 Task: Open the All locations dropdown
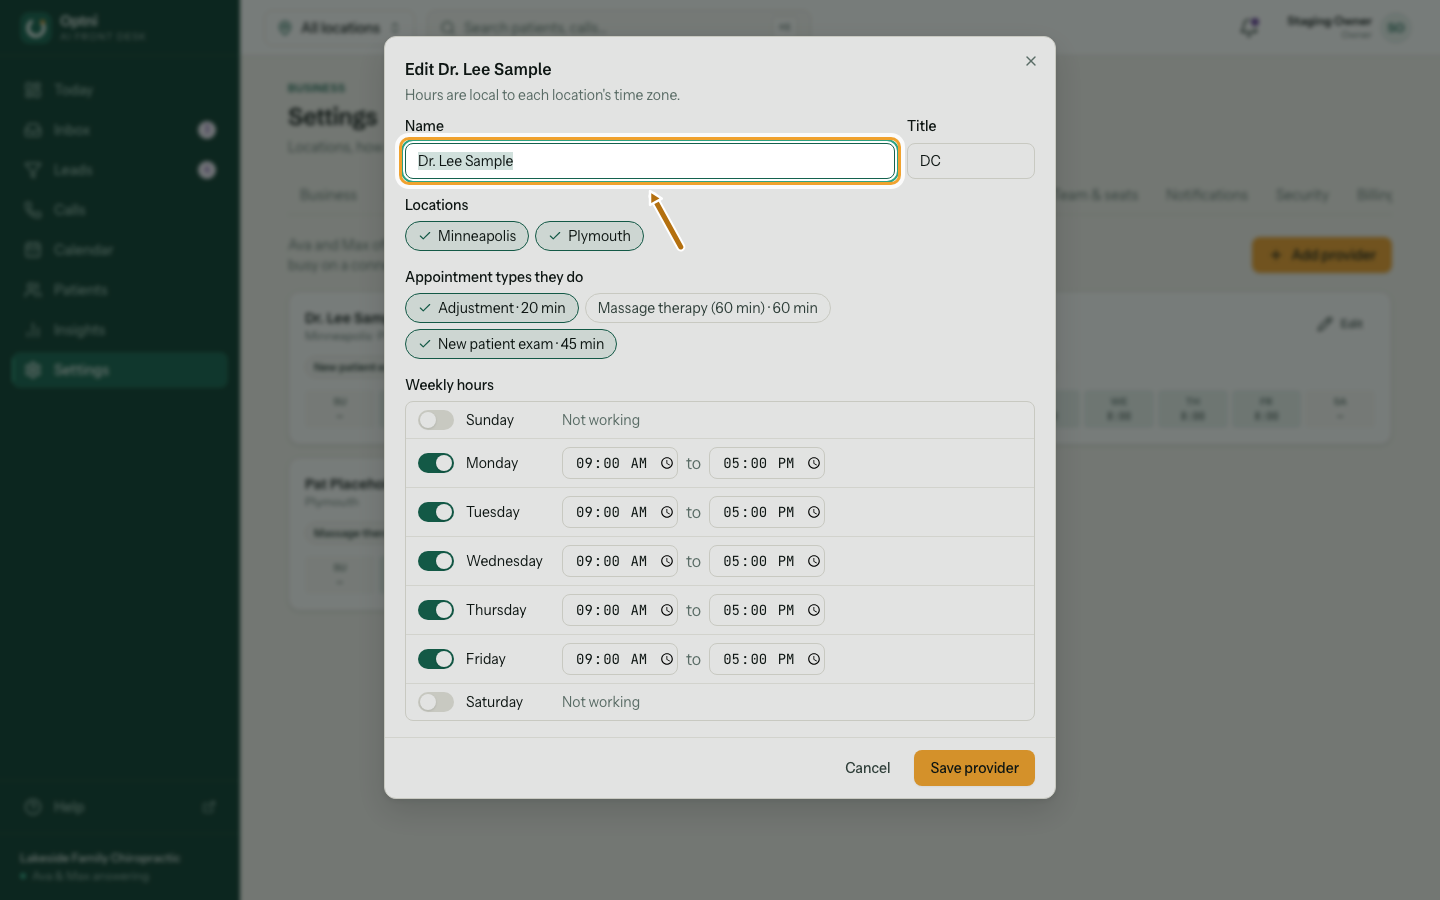click(339, 27)
